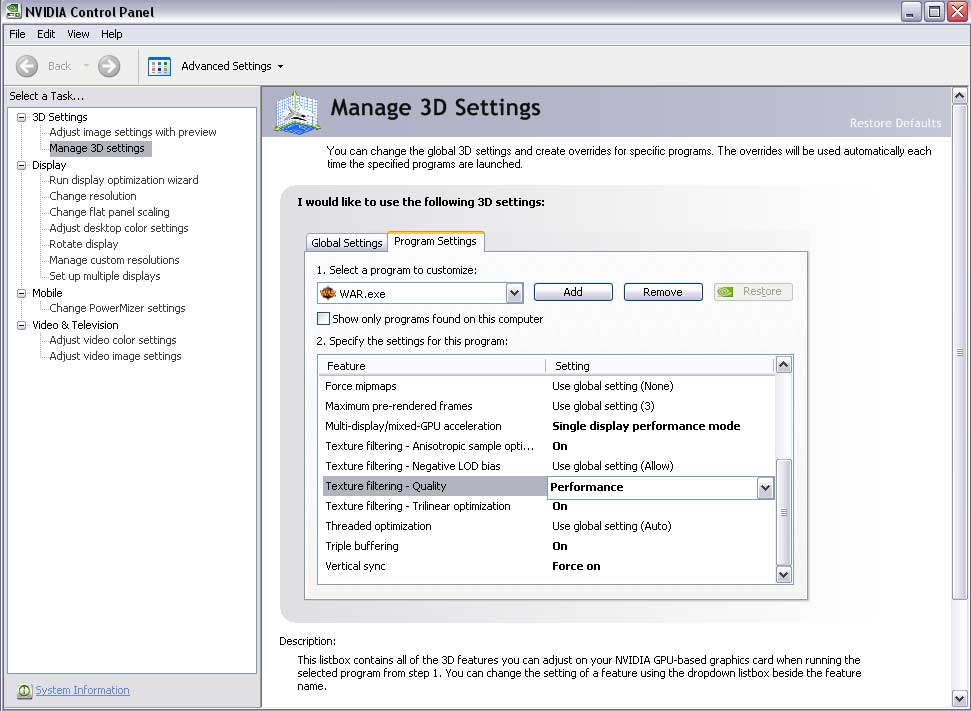971x711 pixels.
Task: Open the Texture filtering Quality dropdown
Action: 765,487
